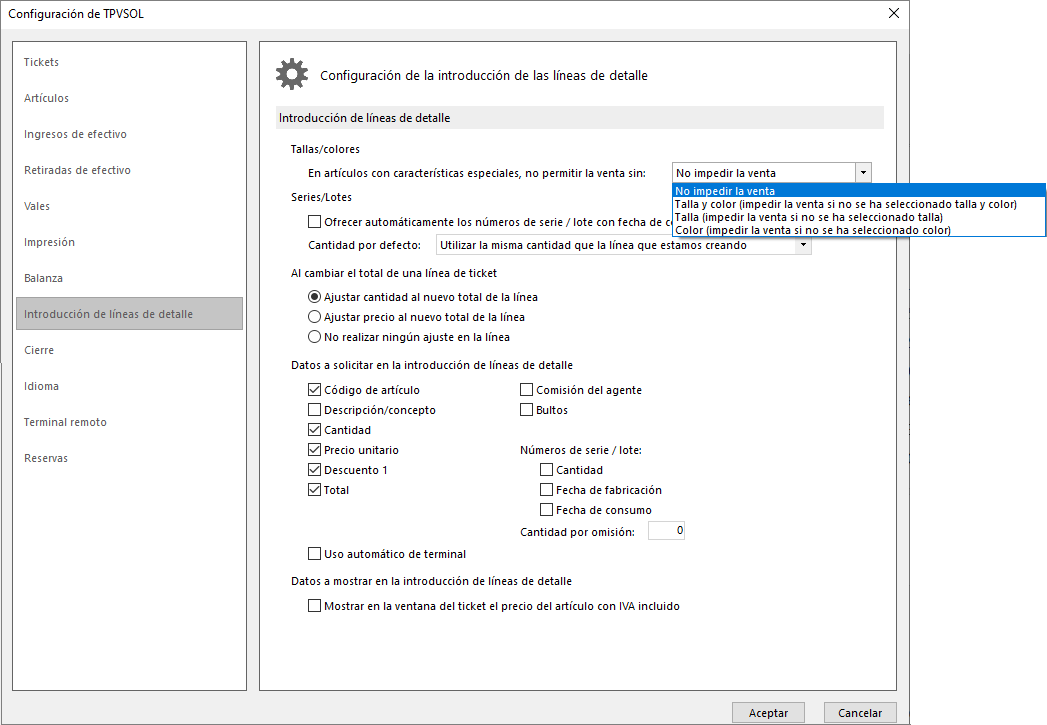Toggle the 'Descuento 1' checkbox

(315, 470)
